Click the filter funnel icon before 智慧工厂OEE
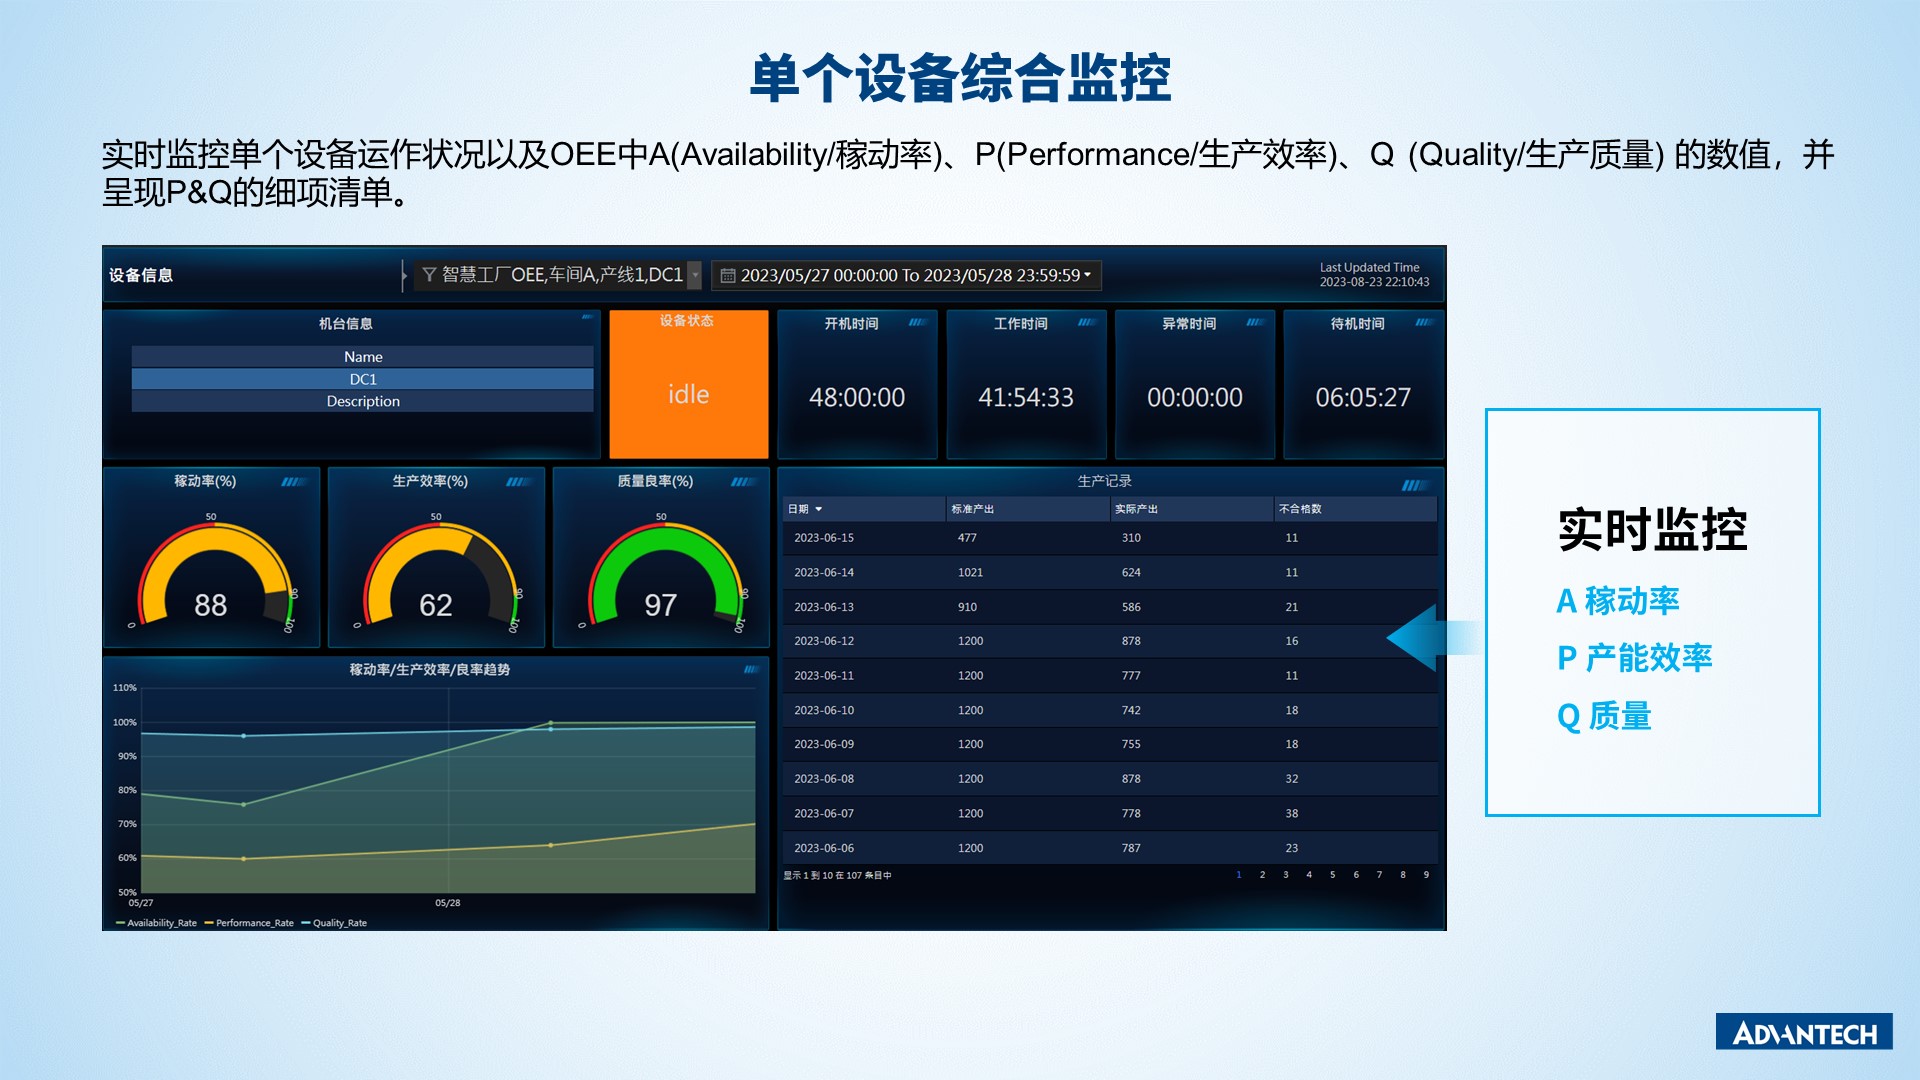Image resolution: width=1920 pixels, height=1080 pixels. coord(429,275)
